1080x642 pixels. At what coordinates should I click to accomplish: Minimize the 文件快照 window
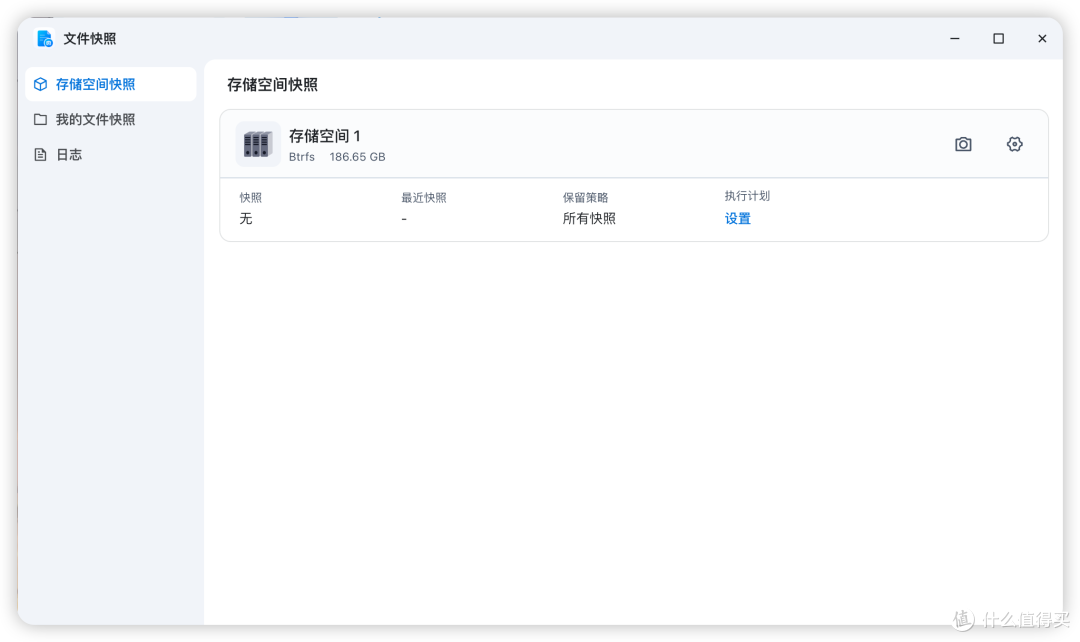(955, 39)
